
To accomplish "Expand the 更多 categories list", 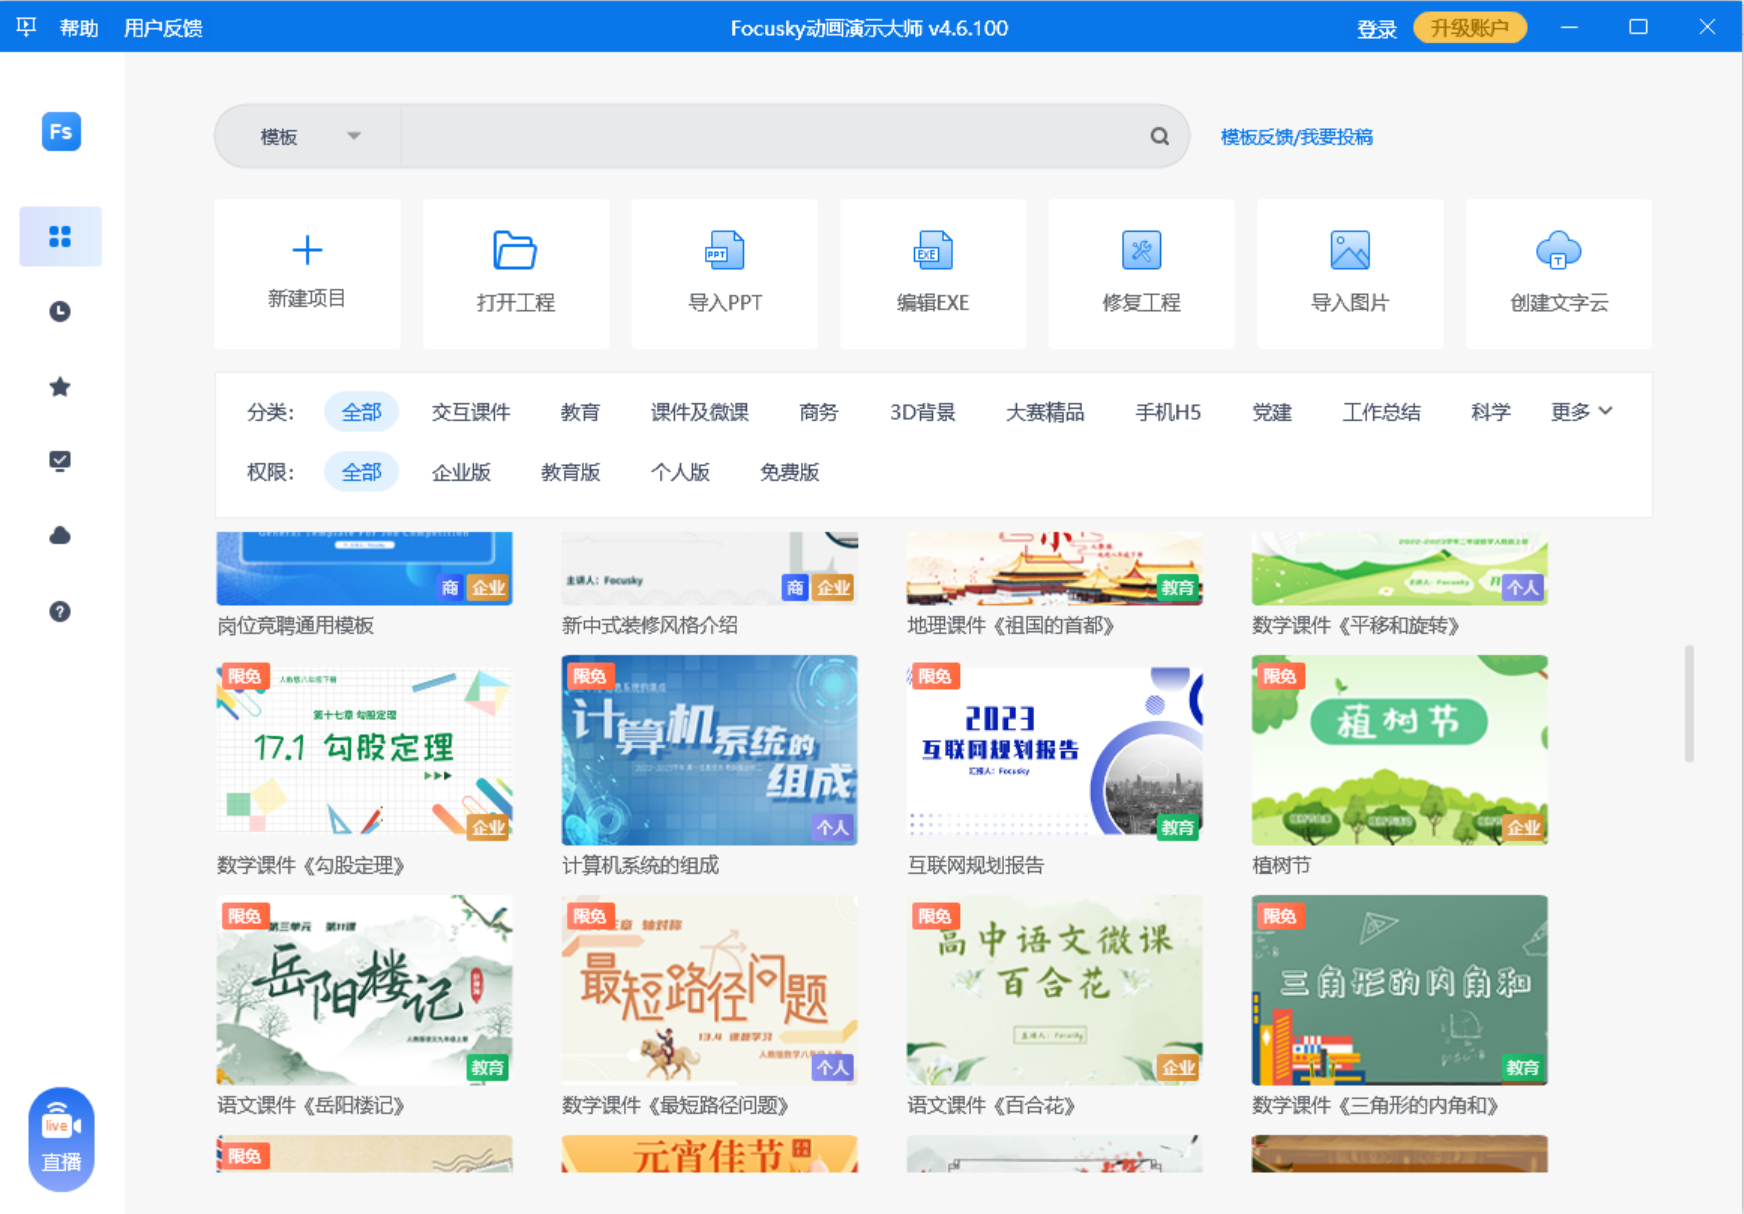I will click(x=1582, y=411).
